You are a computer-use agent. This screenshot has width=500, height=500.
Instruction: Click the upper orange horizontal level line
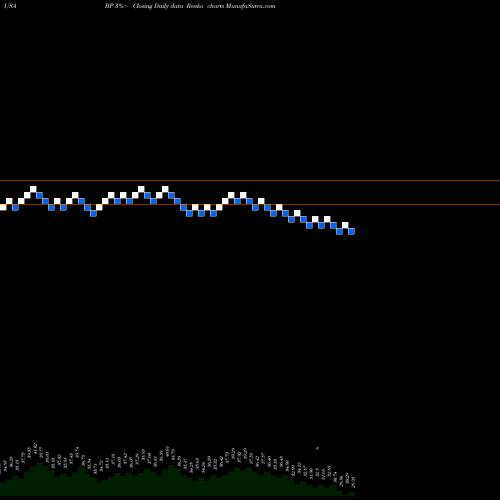pyautogui.click(x=250, y=181)
